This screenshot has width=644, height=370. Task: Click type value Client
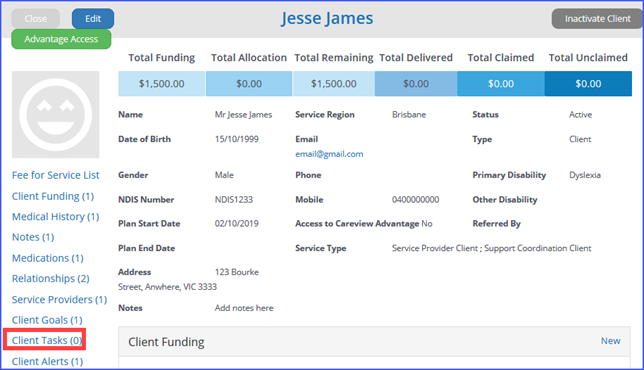point(580,139)
